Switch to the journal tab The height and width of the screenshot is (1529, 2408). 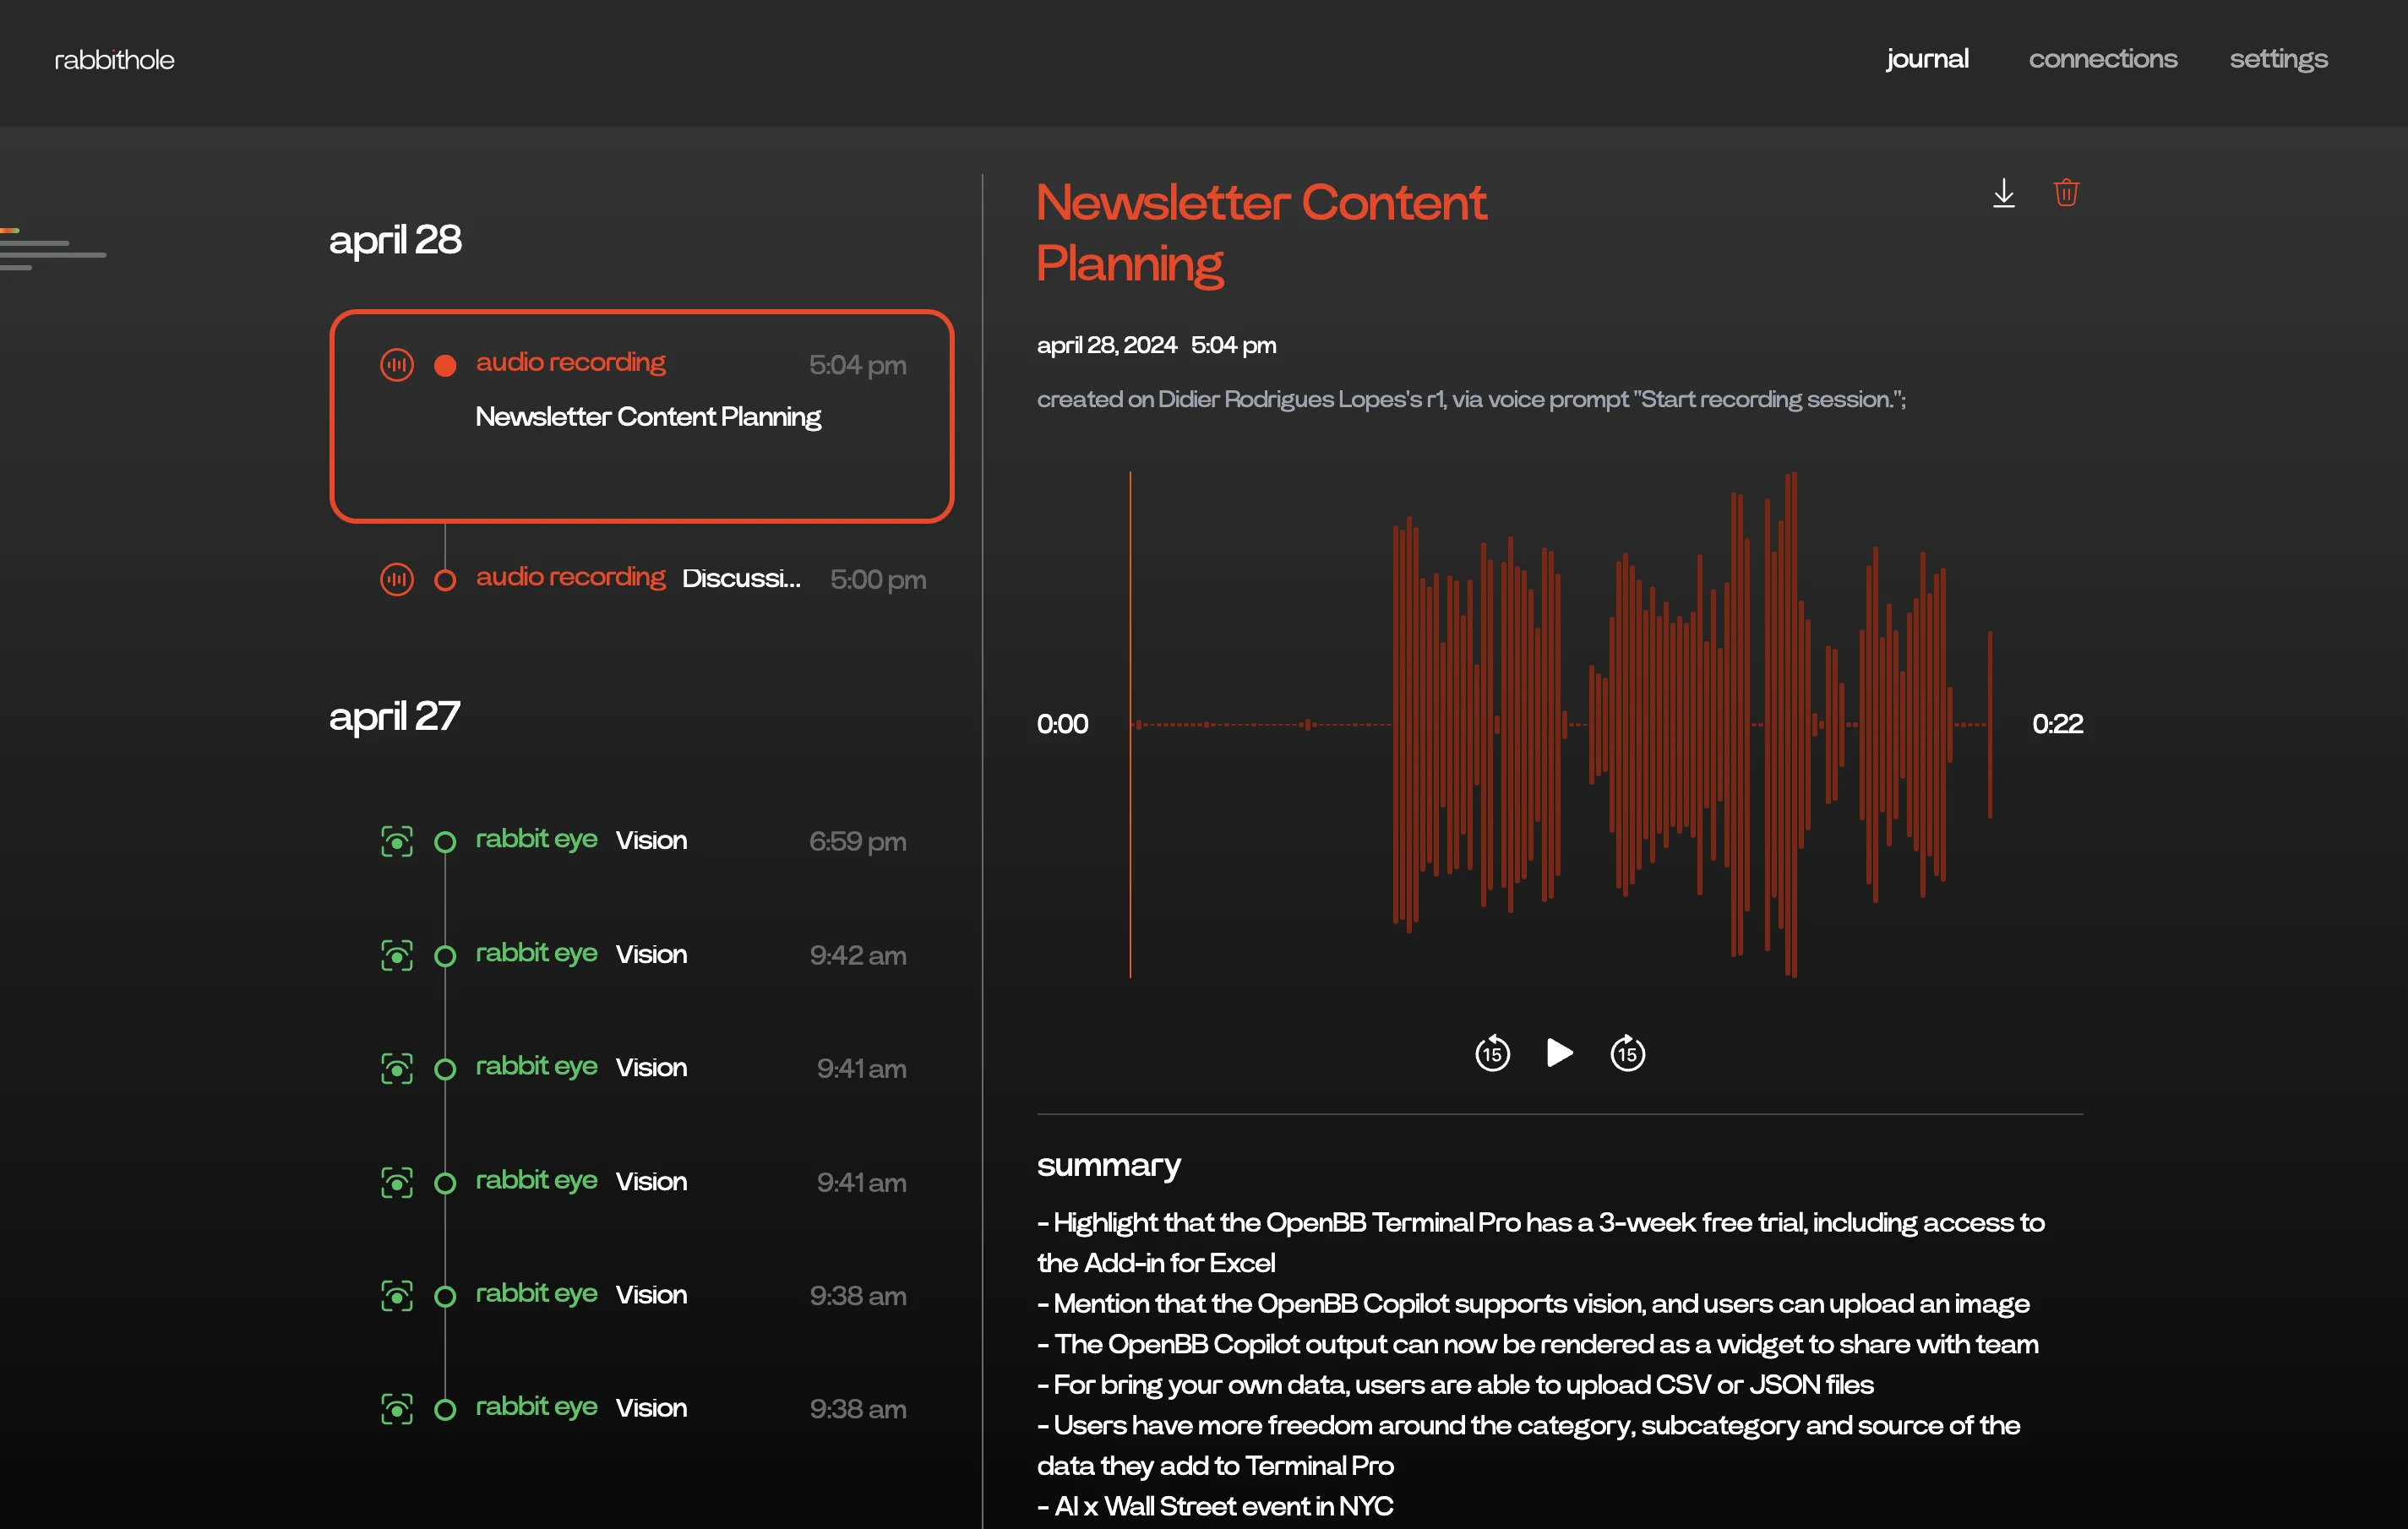point(1927,59)
